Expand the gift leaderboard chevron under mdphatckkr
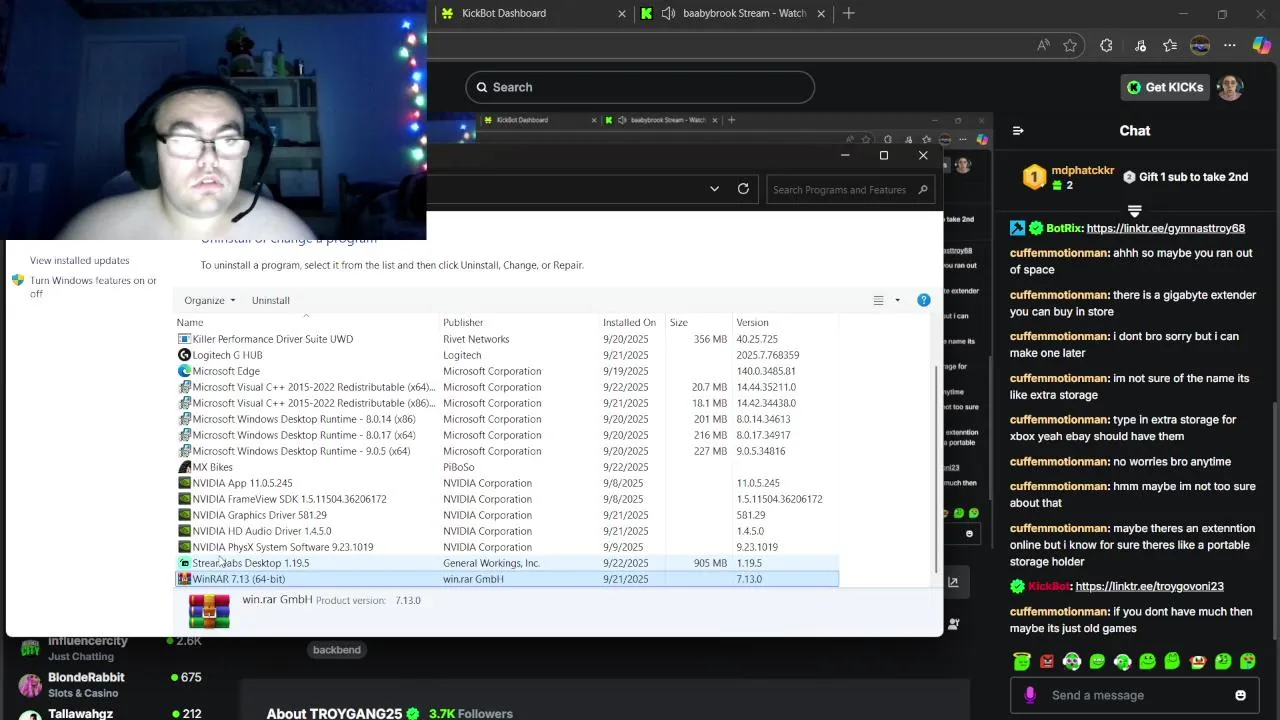 pyautogui.click(x=1134, y=211)
